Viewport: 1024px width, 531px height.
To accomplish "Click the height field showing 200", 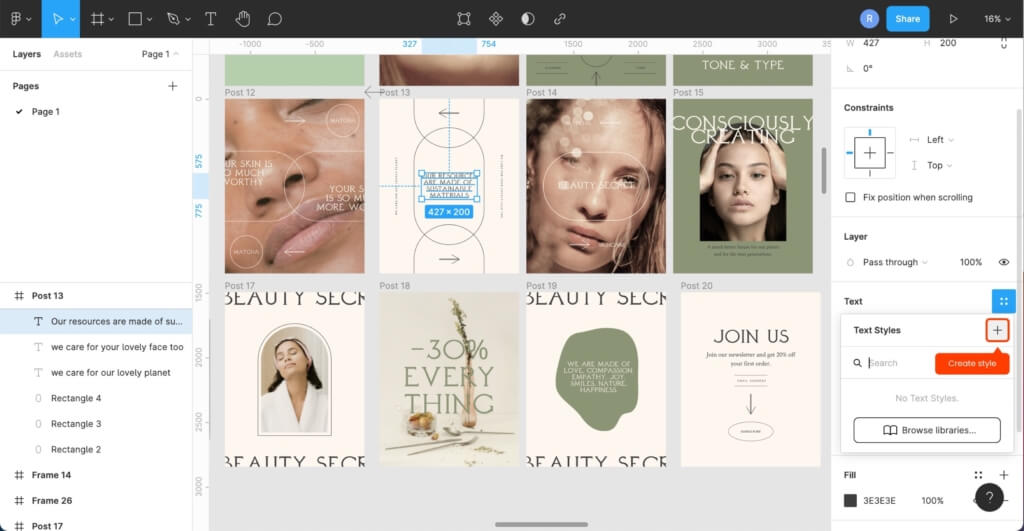I will coord(948,43).
